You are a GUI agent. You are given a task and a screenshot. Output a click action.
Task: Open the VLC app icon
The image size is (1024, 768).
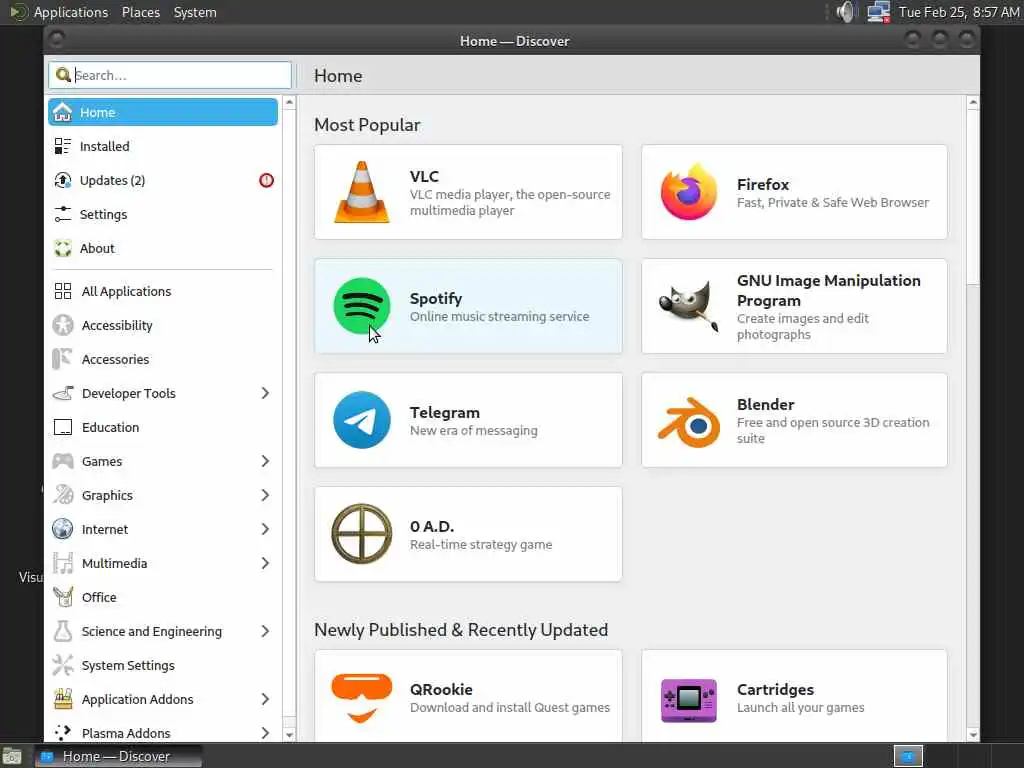(362, 192)
